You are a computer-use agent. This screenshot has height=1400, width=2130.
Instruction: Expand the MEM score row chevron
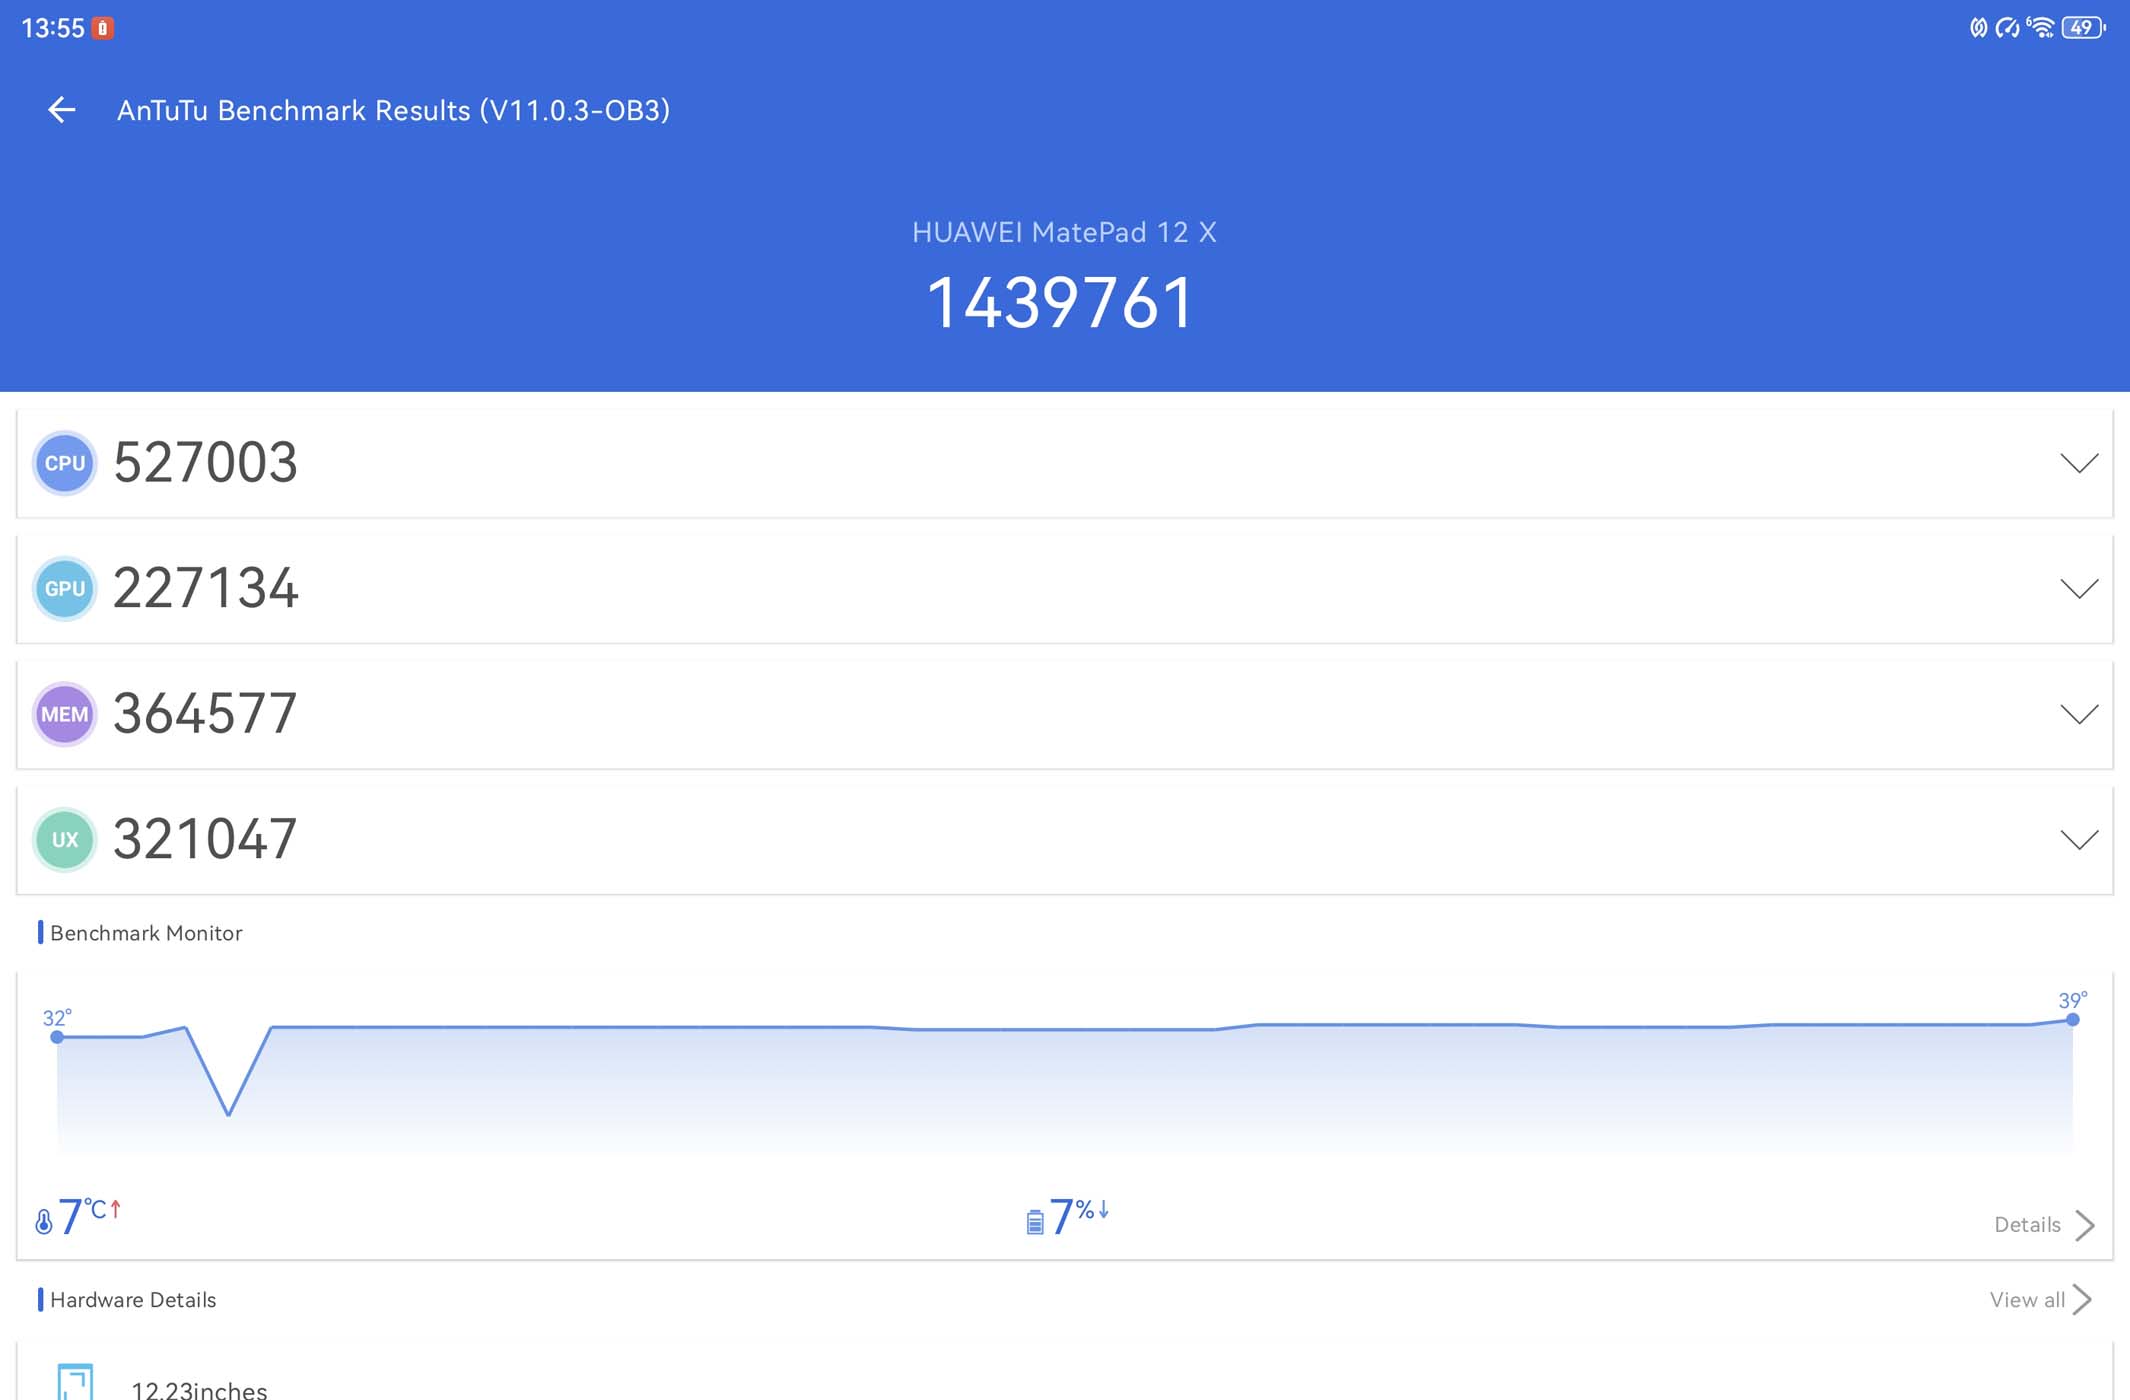2079,714
